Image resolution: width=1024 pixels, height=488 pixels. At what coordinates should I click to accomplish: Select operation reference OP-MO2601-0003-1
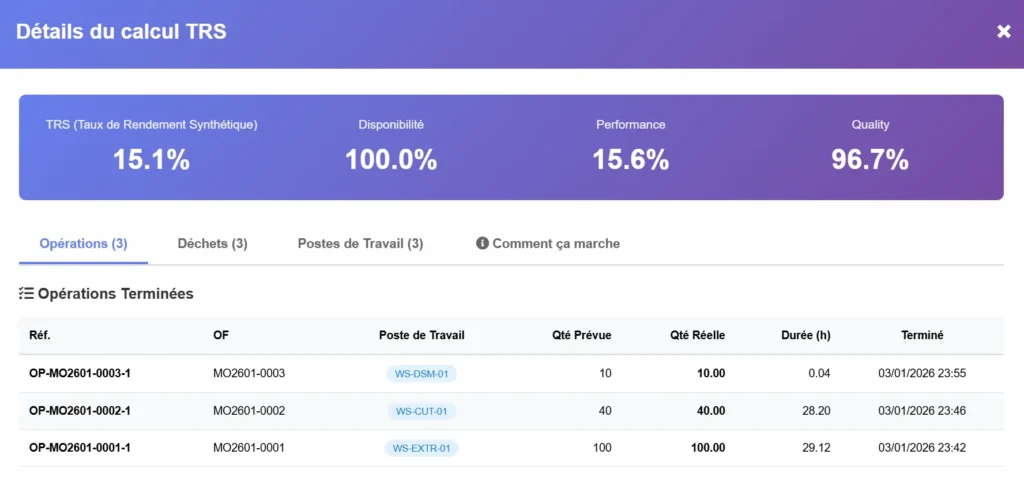(x=80, y=374)
